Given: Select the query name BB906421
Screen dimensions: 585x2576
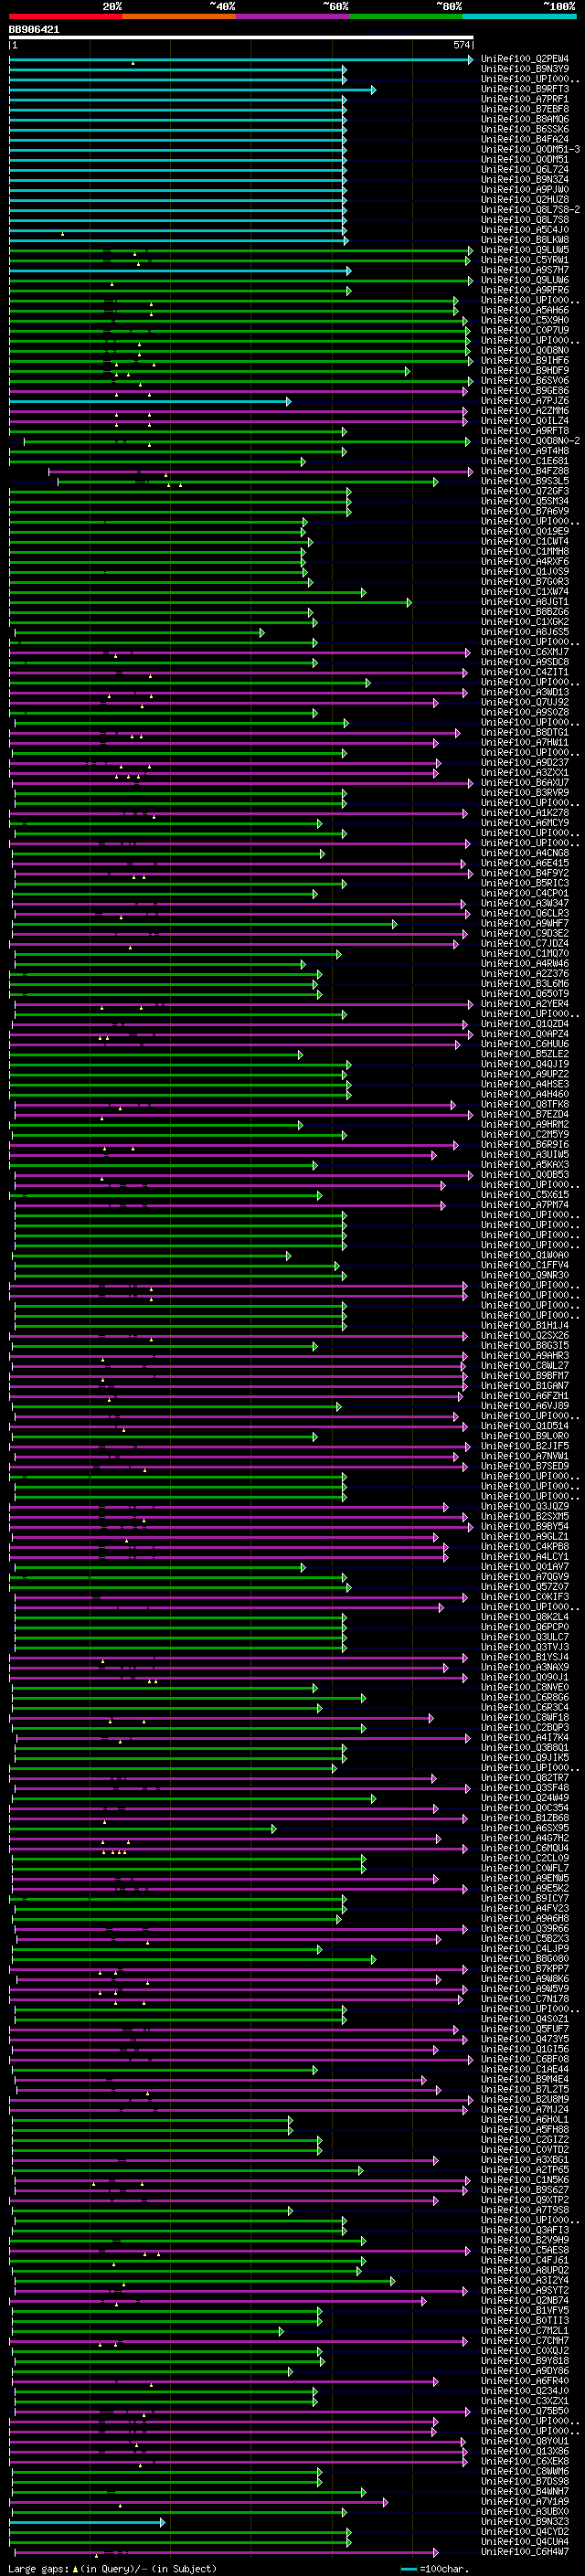Looking at the screenshot, I should pyautogui.click(x=34, y=30).
